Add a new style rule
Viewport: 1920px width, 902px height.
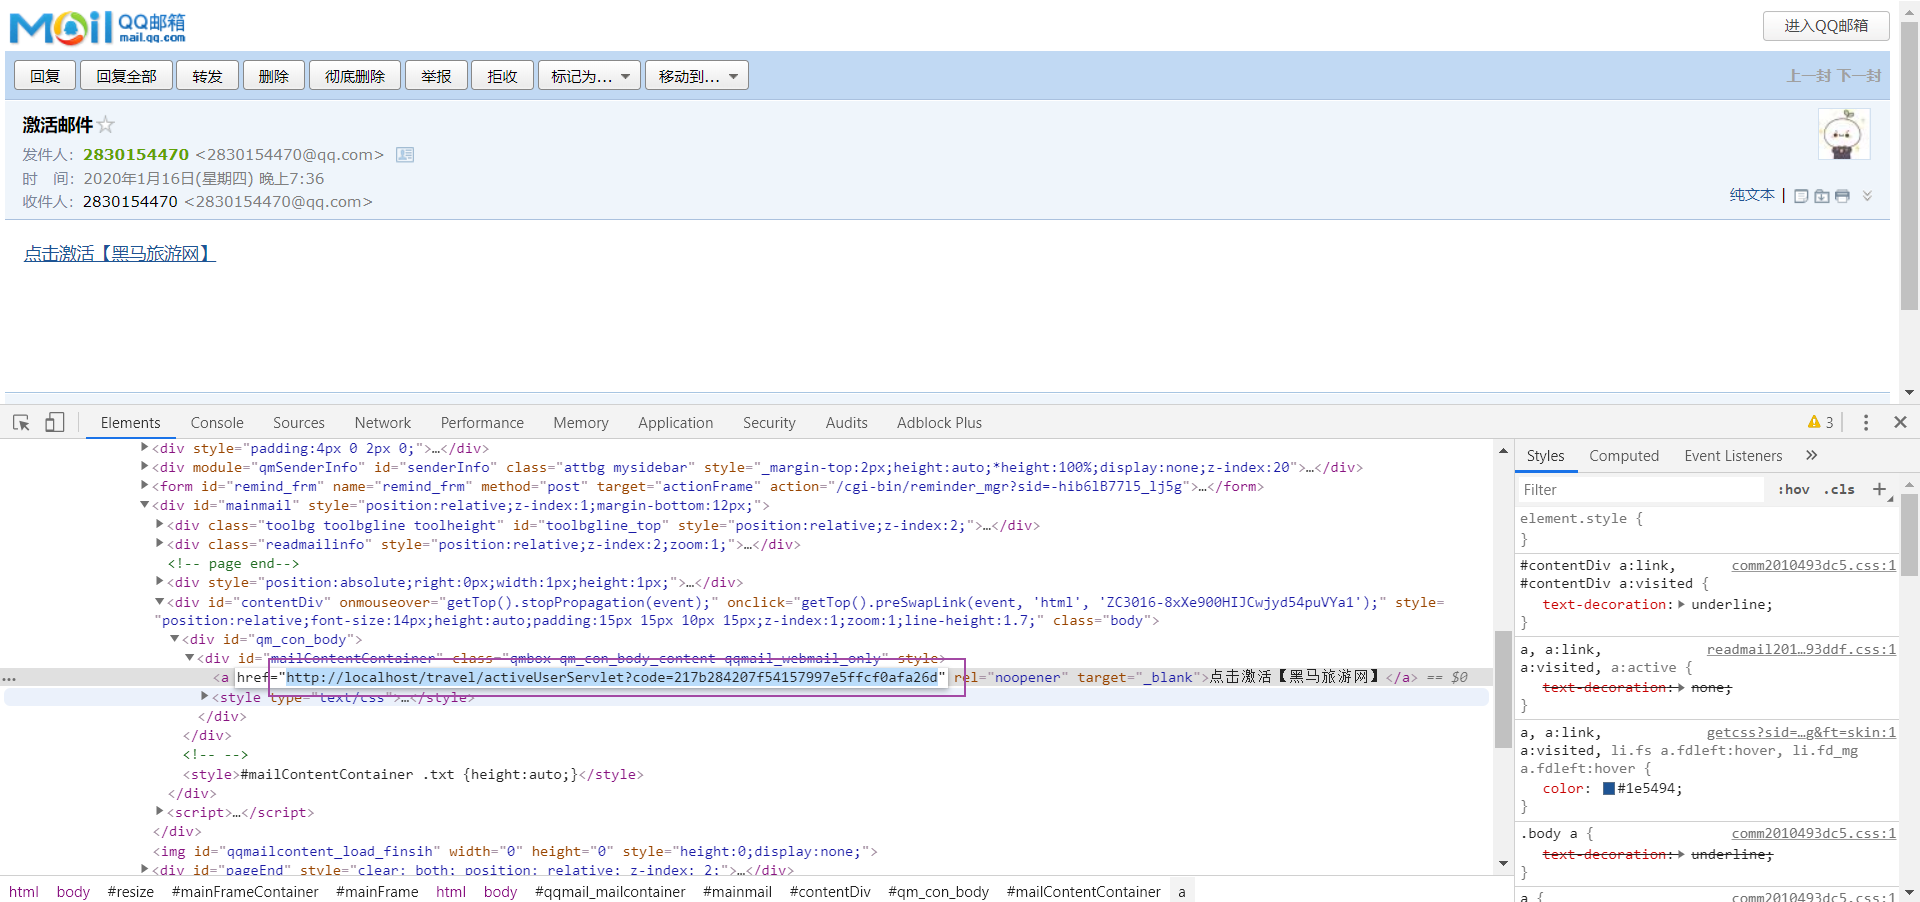coord(1880,489)
